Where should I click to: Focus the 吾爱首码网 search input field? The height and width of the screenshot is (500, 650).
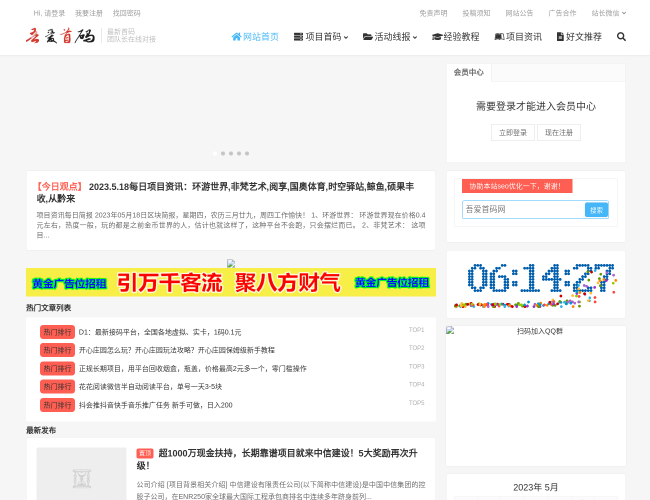click(x=523, y=209)
